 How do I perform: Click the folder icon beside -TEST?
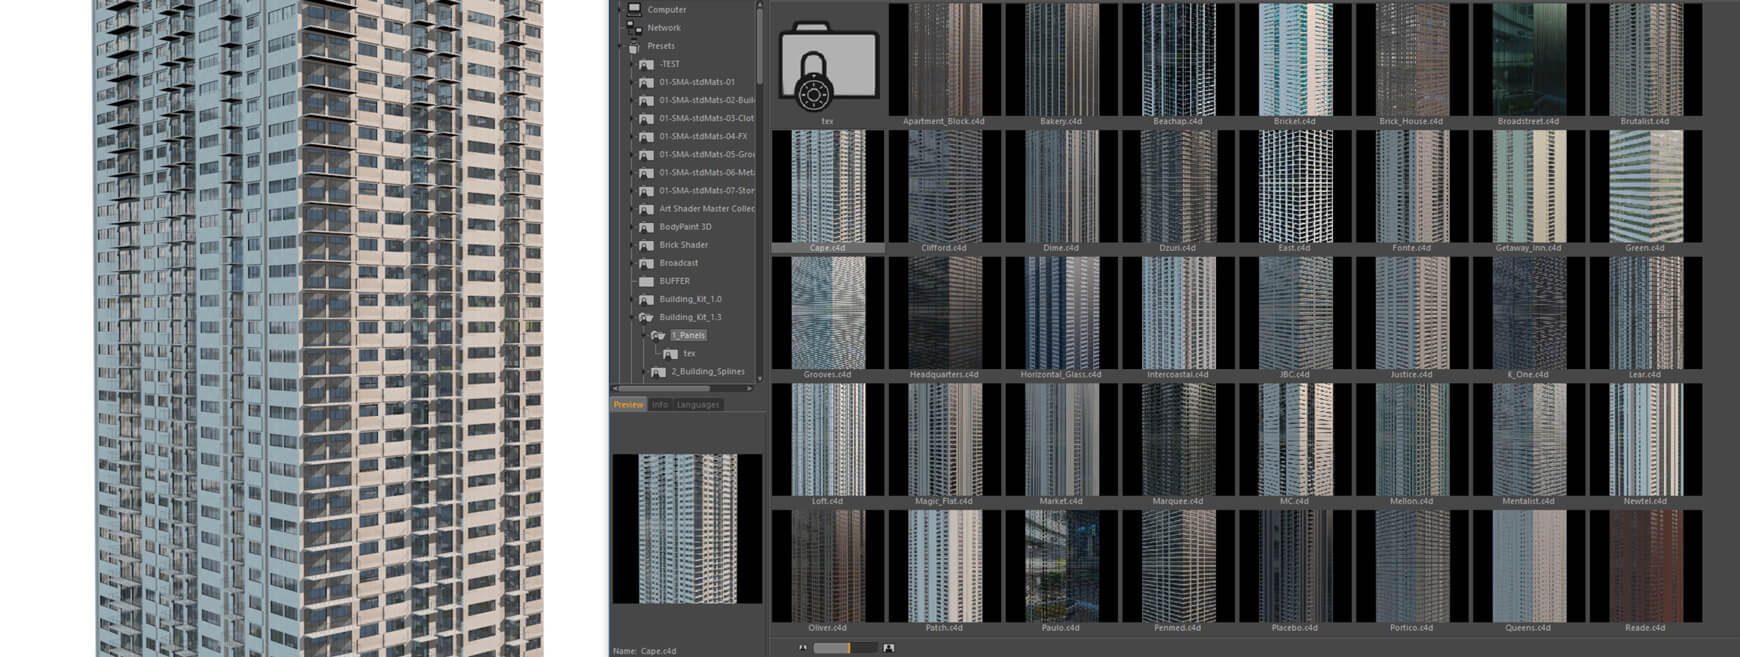click(x=646, y=64)
